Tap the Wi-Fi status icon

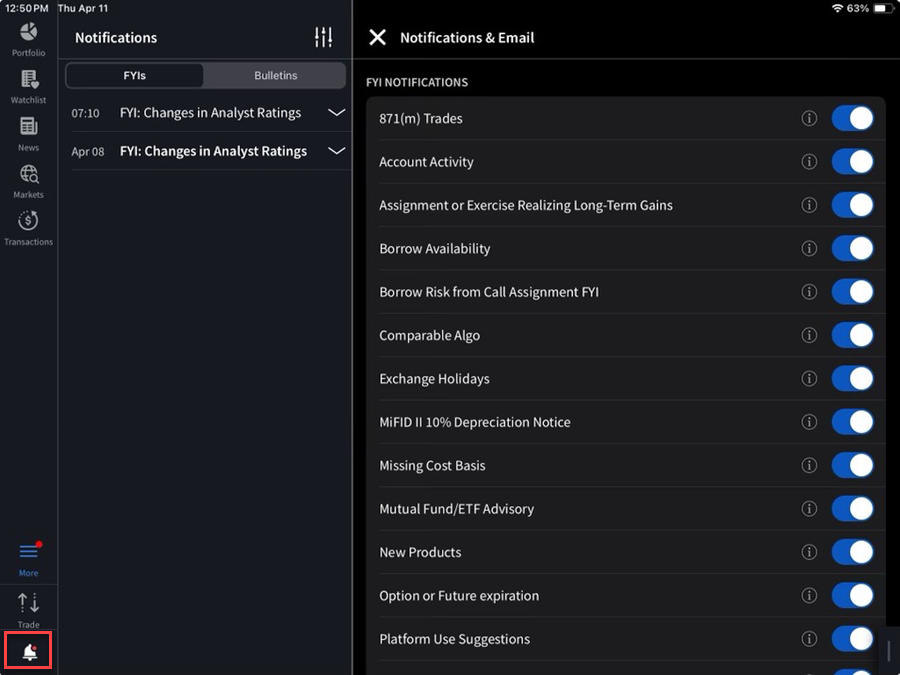point(837,8)
